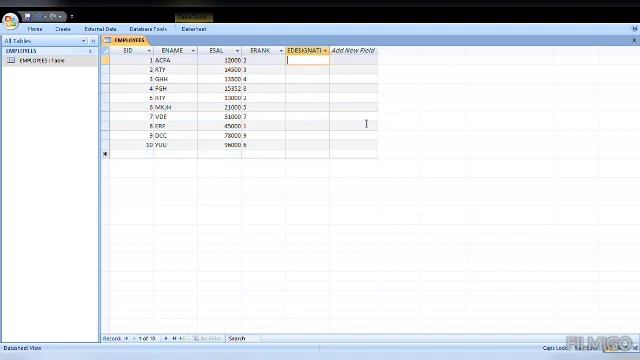Go to last record using navigation bar

tap(174, 338)
